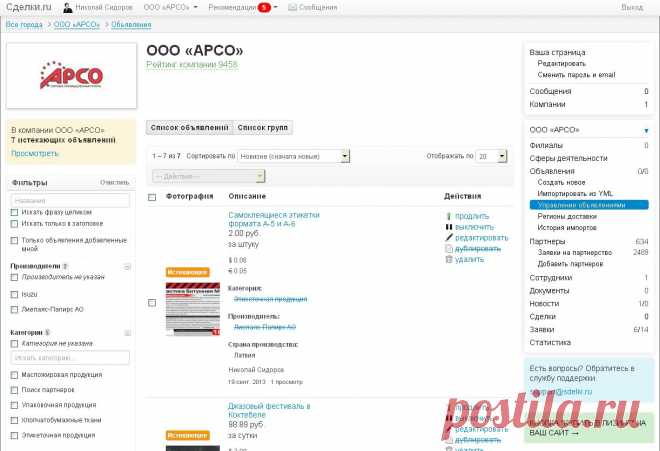Click Просмотреть expiring listings link

35,154
